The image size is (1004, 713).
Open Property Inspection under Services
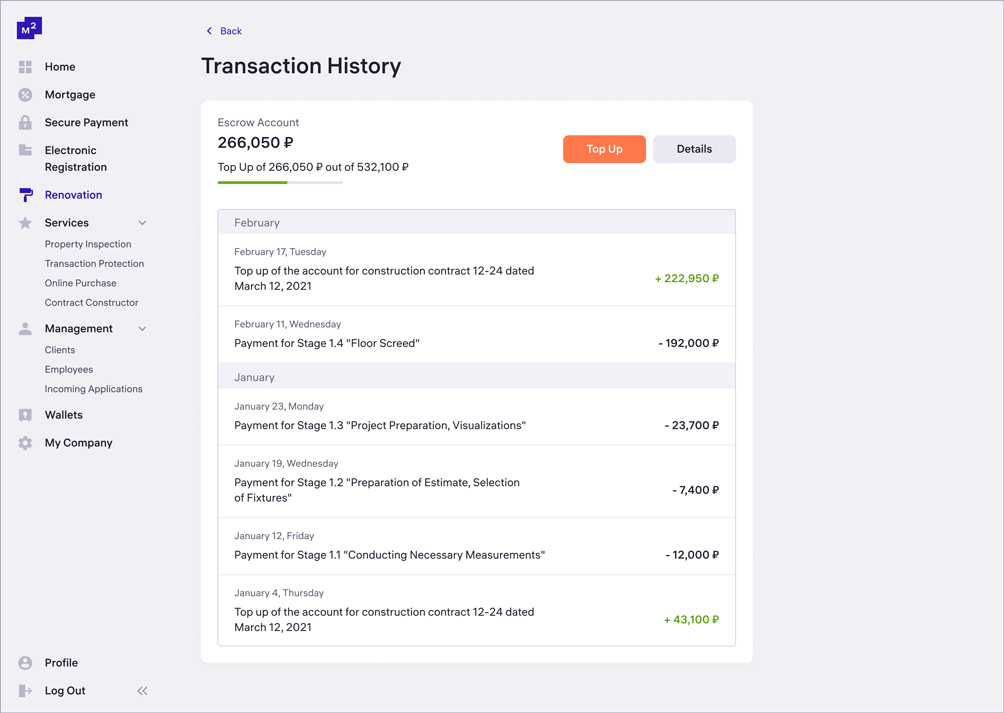(x=88, y=244)
